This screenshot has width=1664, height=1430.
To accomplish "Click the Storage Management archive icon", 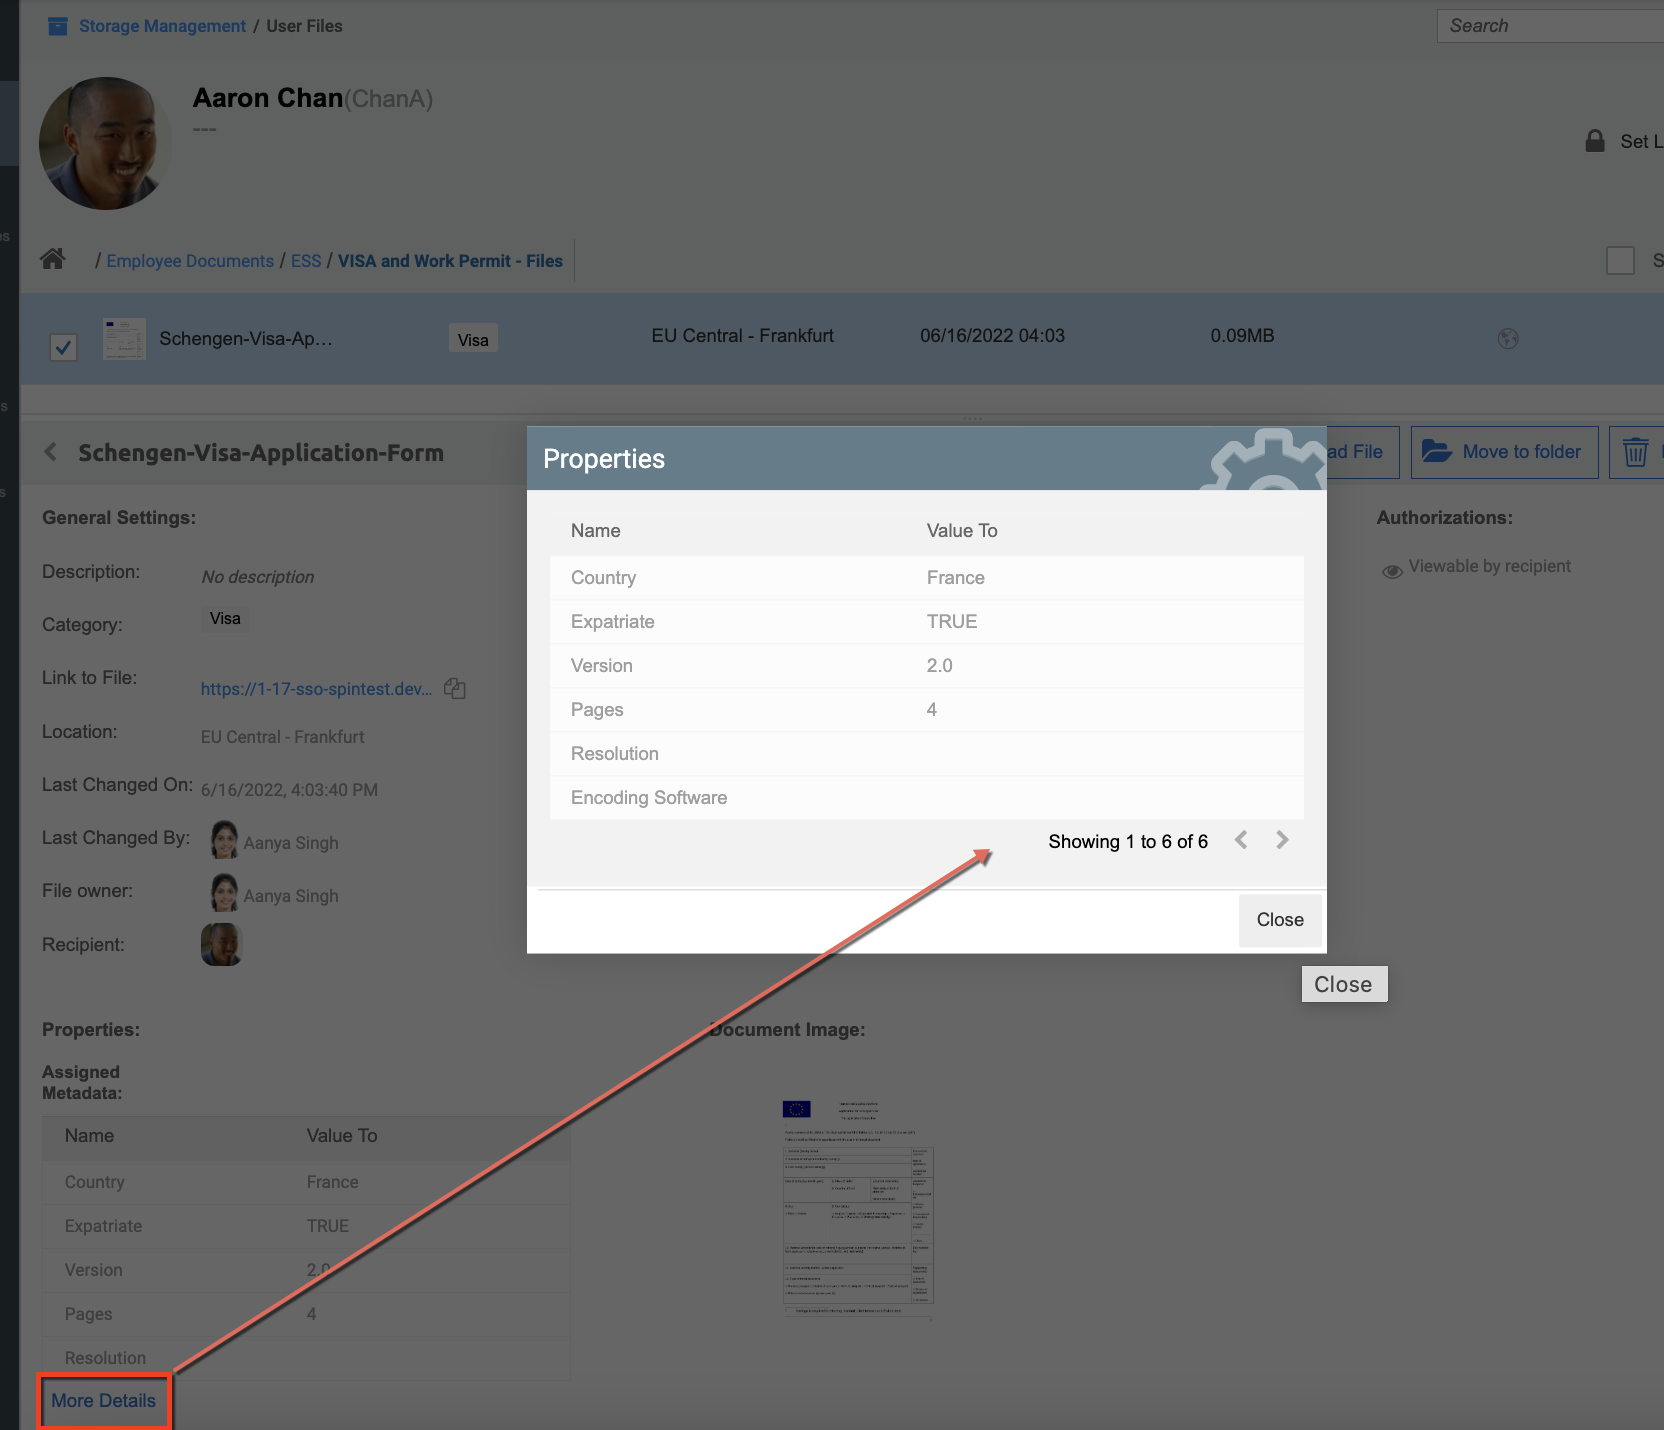I will (58, 26).
